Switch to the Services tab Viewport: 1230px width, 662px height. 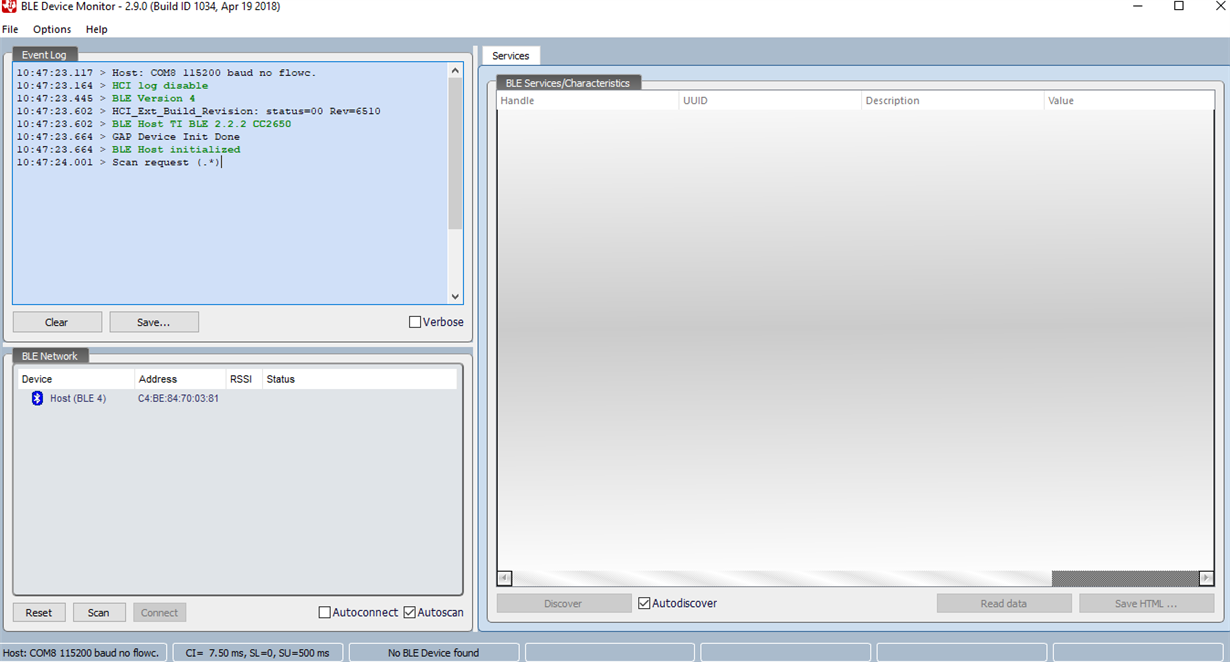pyautogui.click(x=511, y=56)
